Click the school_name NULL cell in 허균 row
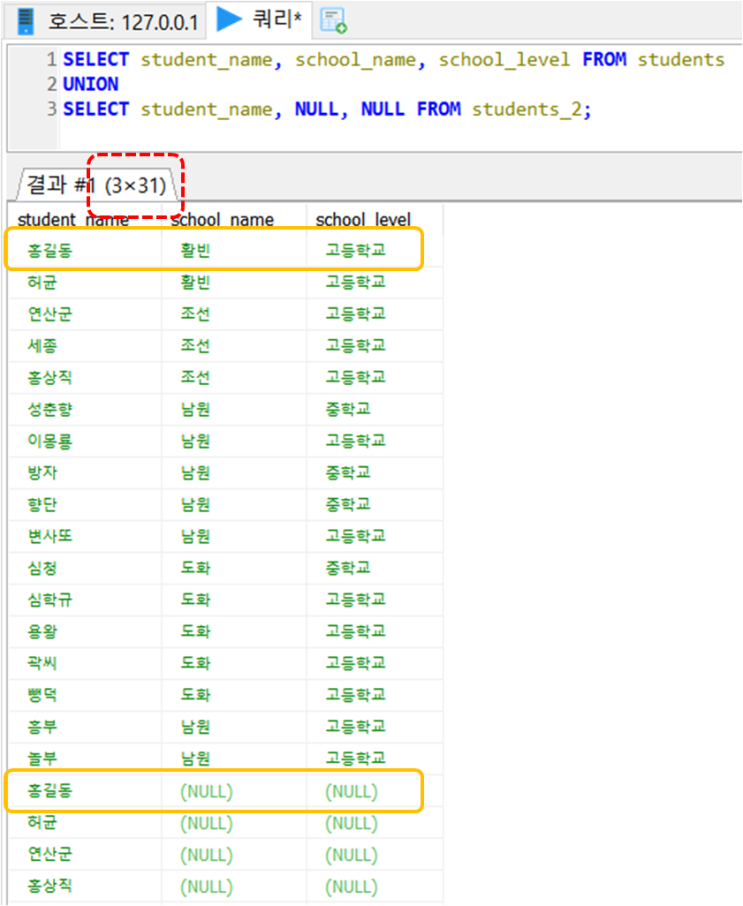 click(x=206, y=823)
